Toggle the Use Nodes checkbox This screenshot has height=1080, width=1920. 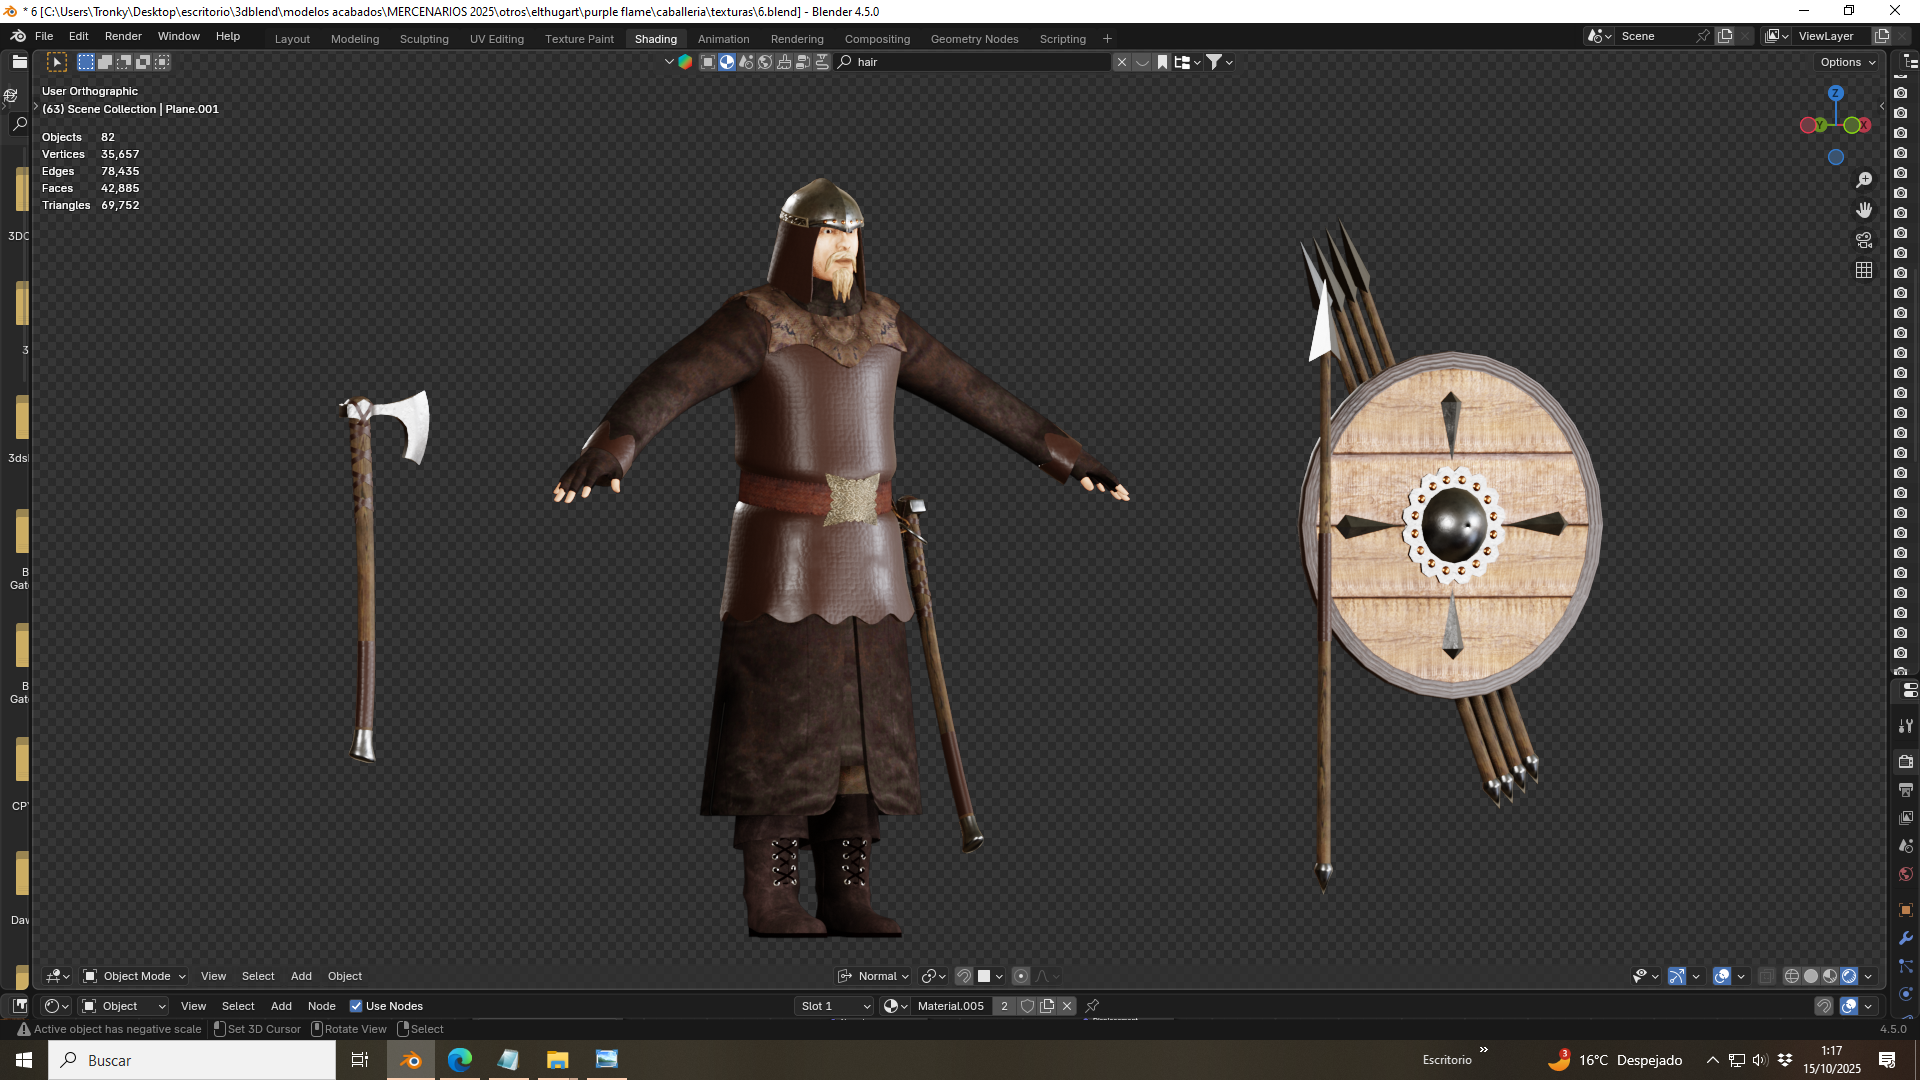(x=356, y=1006)
